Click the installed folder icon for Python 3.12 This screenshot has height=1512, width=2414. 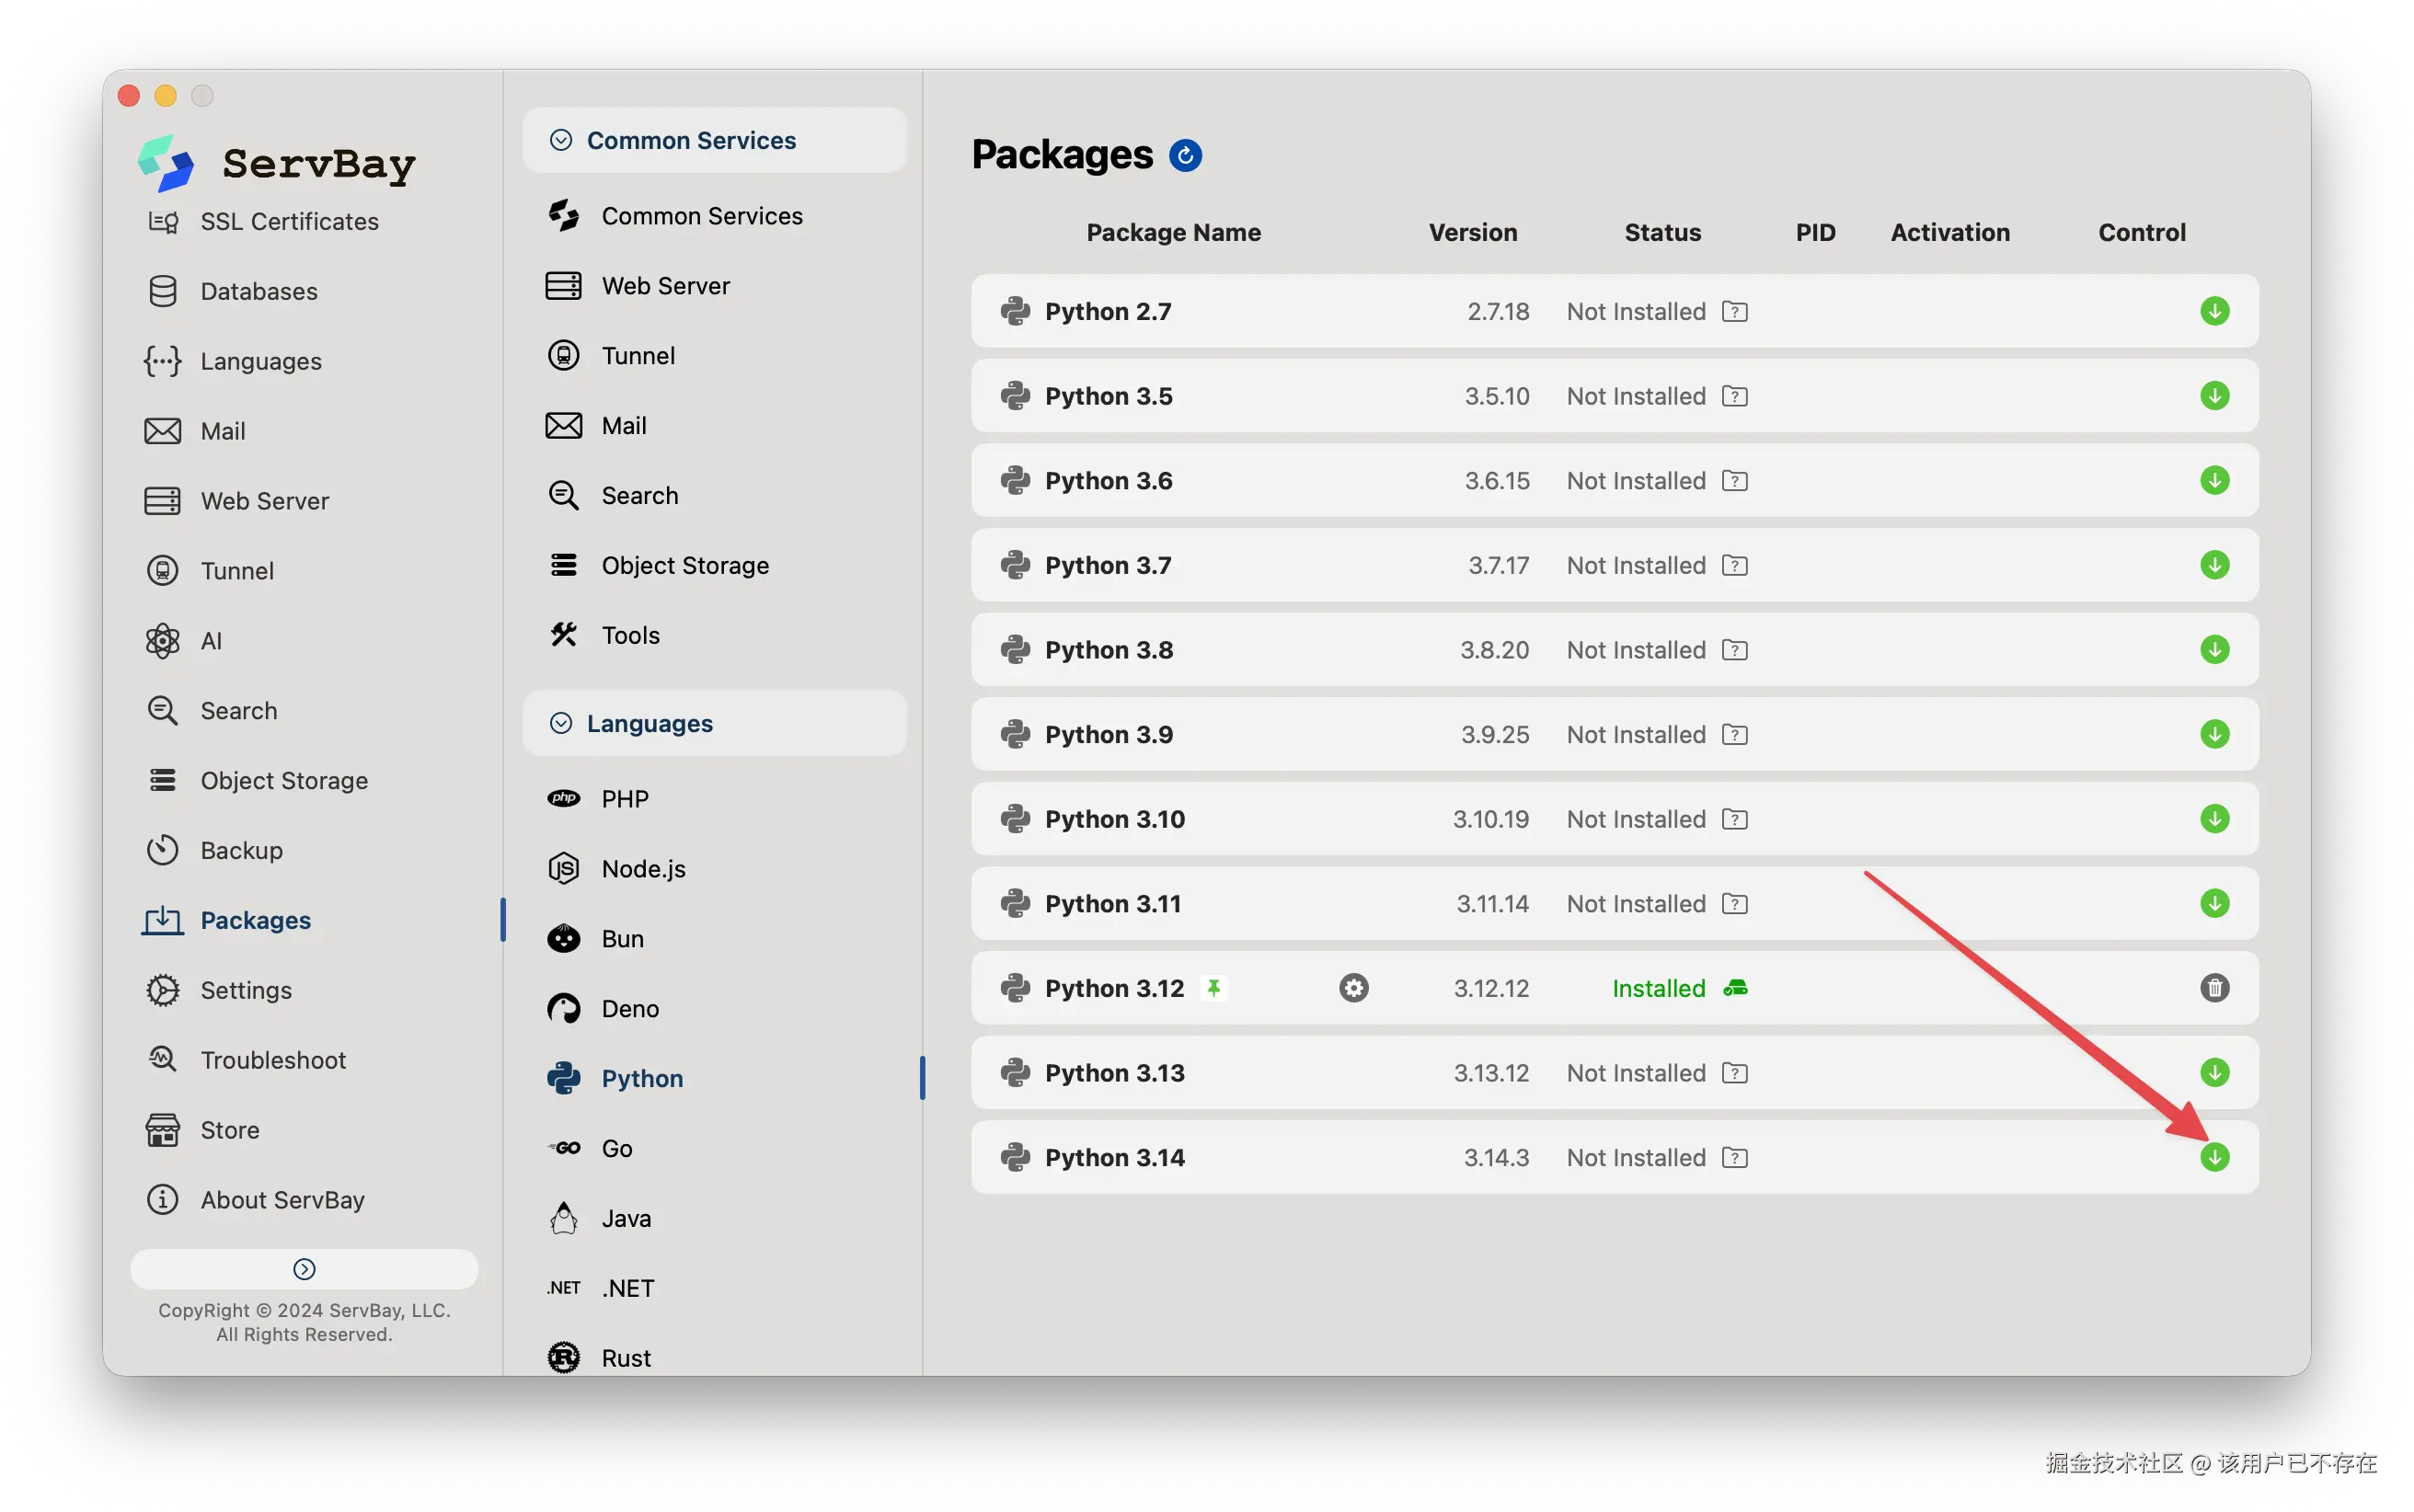click(1735, 988)
